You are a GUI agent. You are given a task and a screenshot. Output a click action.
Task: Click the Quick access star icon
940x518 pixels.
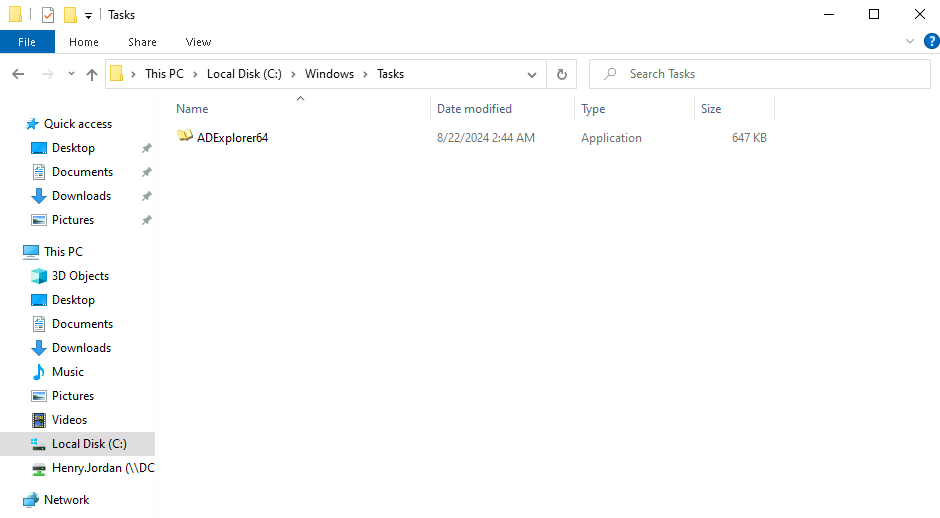tap(32, 124)
